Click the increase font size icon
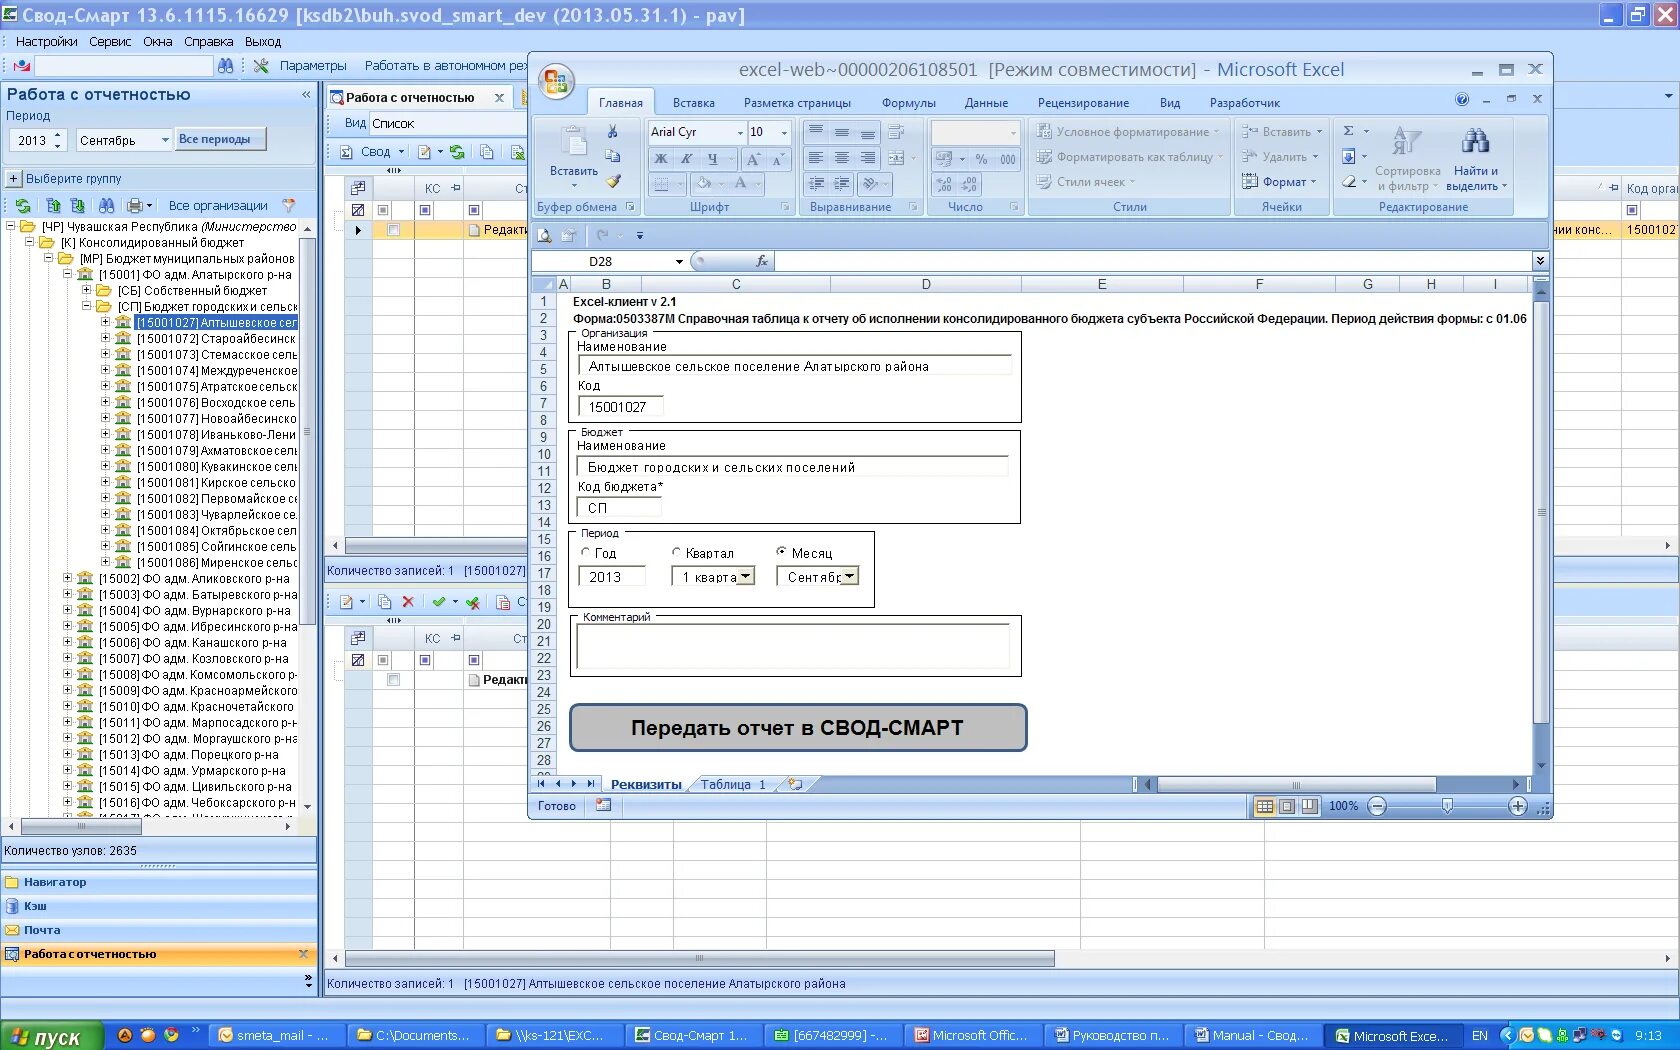This screenshot has width=1680, height=1050. 753,158
